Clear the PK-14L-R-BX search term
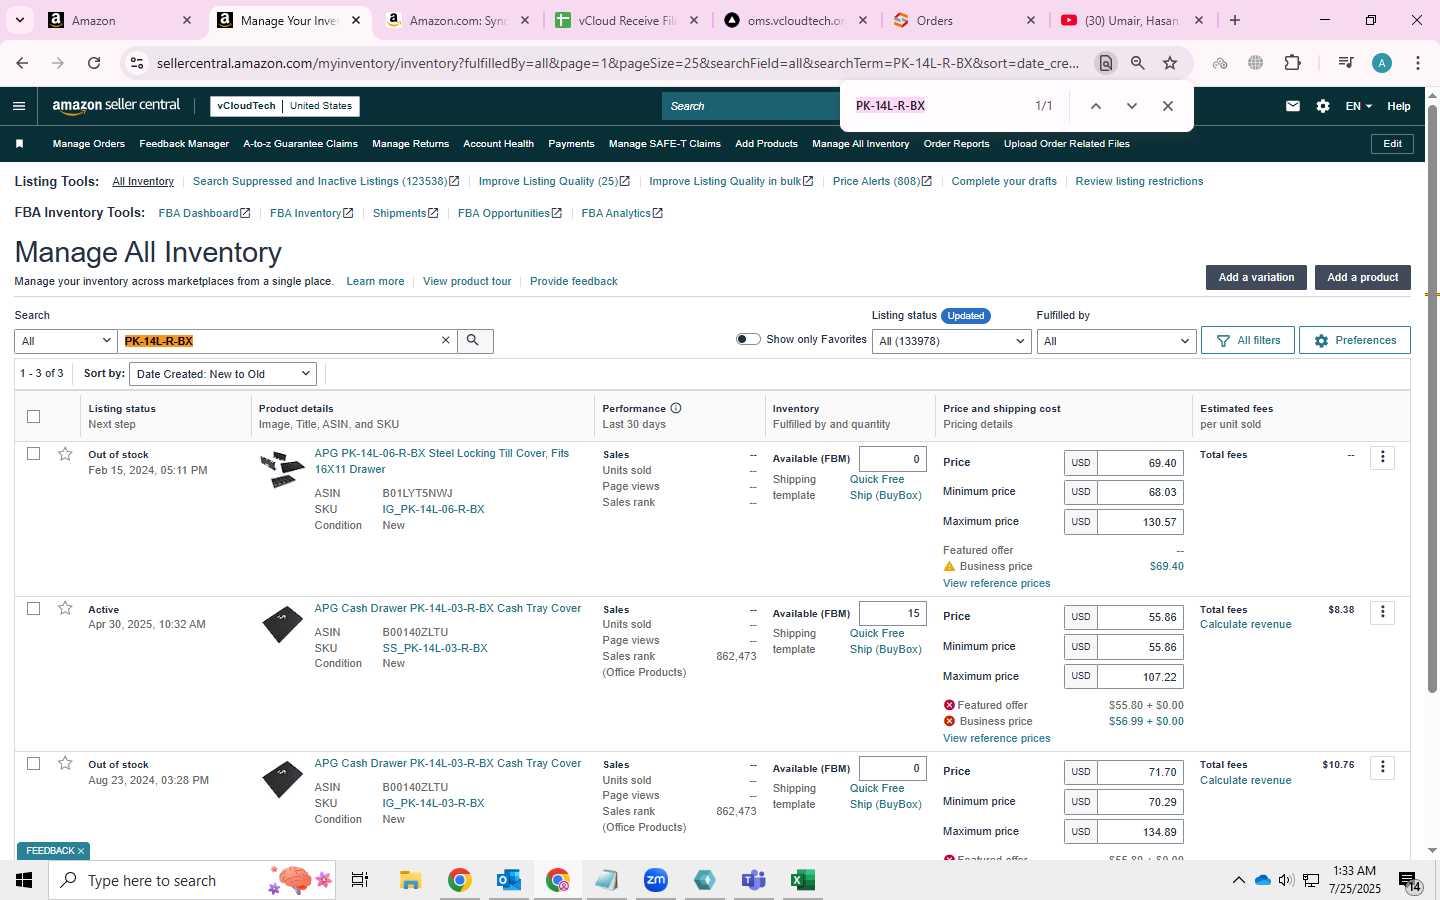The height and width of the screenshot is (900, 1440). coord(446,341)
